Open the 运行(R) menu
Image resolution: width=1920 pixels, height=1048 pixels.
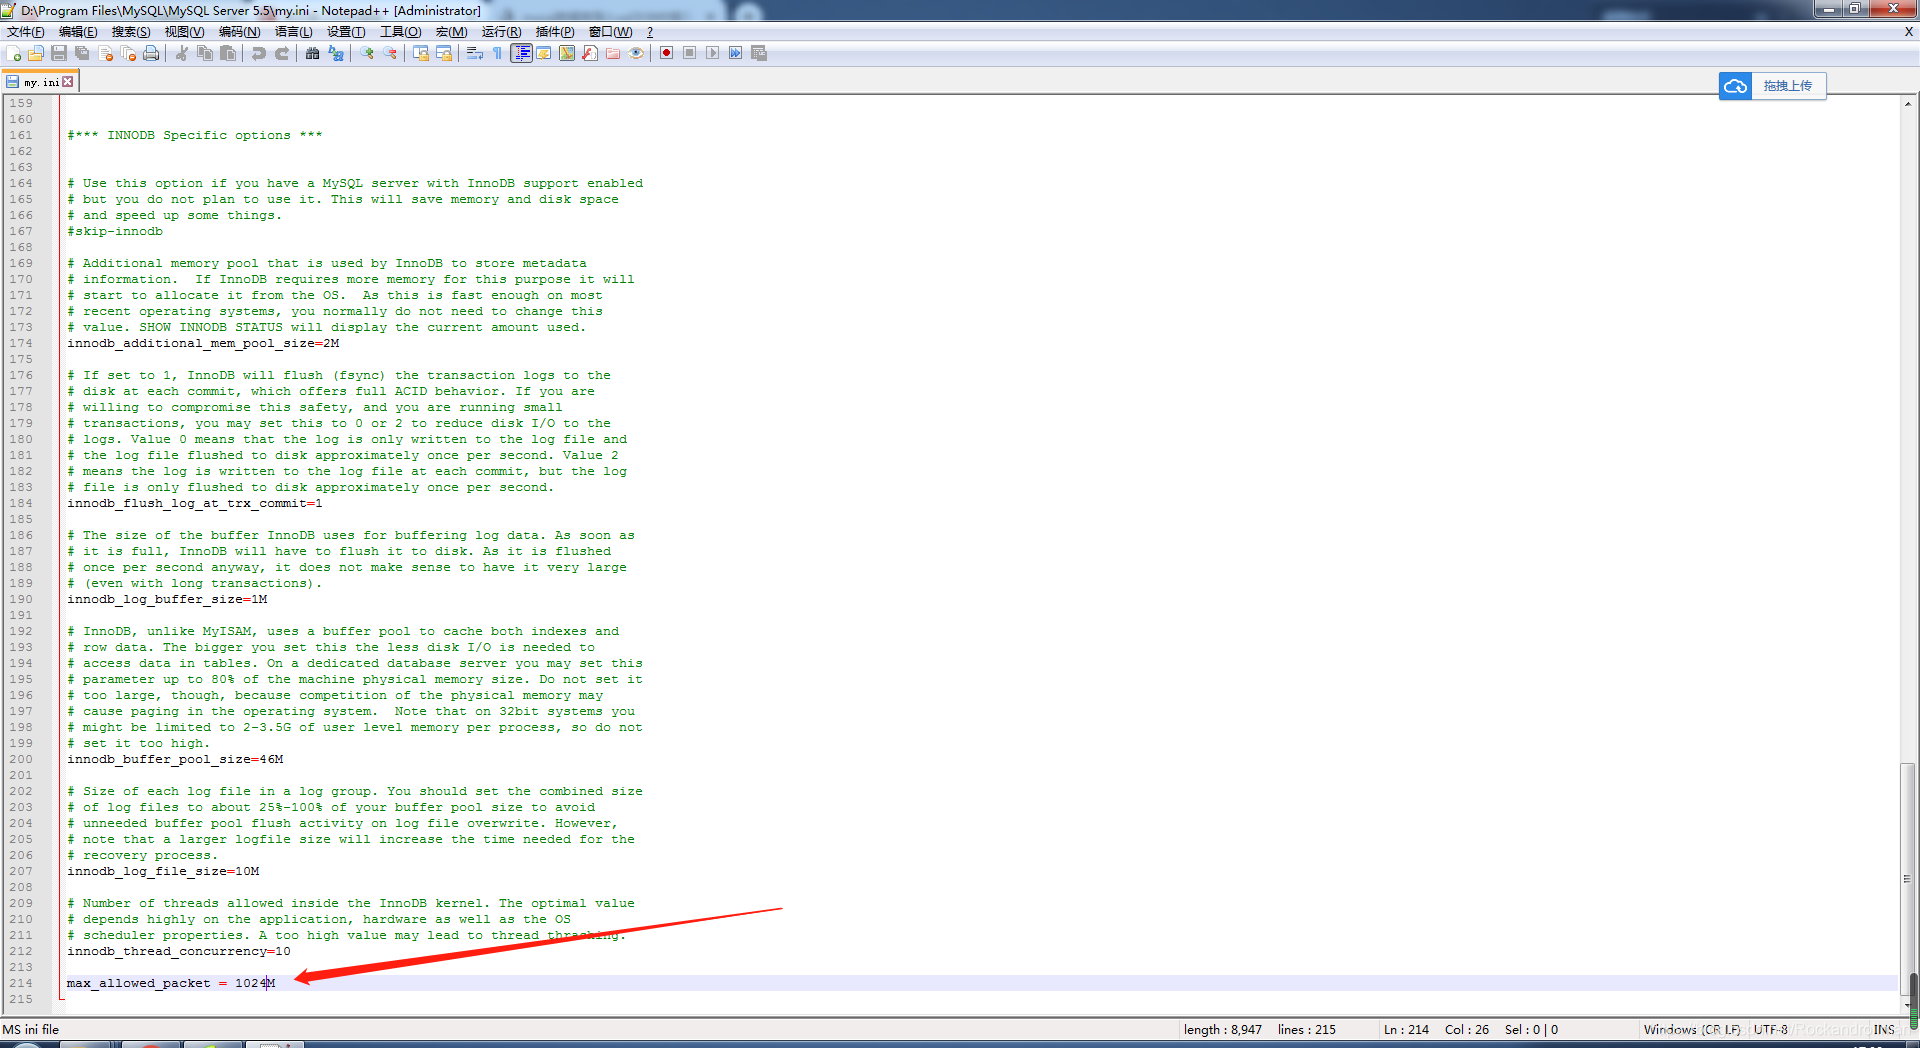point(501,32)
